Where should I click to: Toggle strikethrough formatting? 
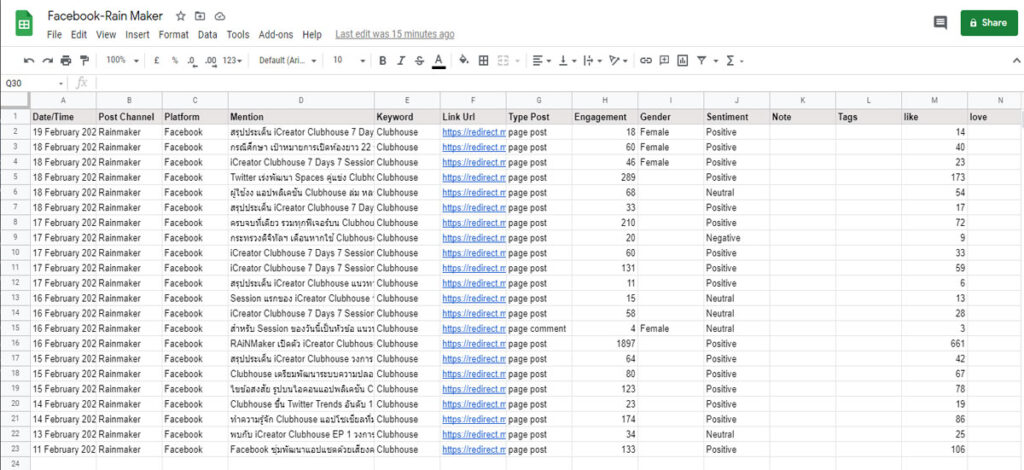pyautogui.click(x=419, y=61)
